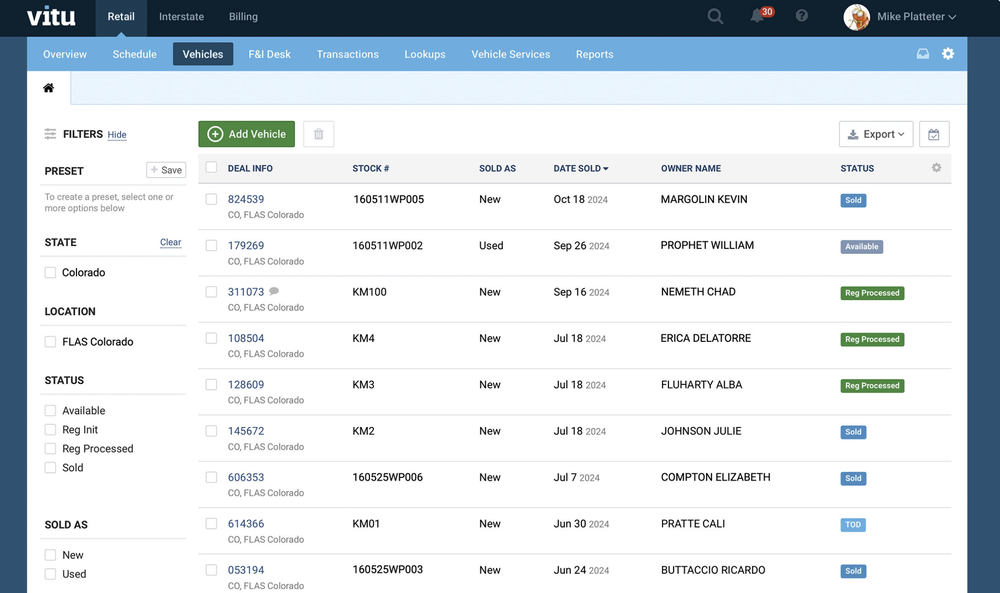This screenshot has height=593, width=1000.
Task: Open help using the question mark icon
Action: [x=801, y=16]
